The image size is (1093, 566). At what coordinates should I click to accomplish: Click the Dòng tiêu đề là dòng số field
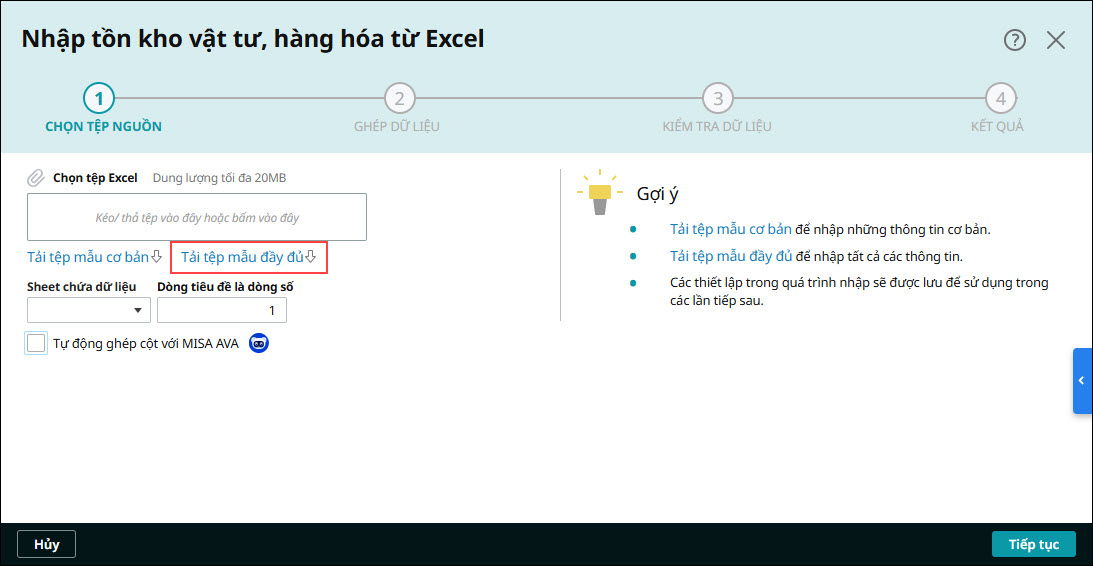pyautogui.click(x=222, y=310)
